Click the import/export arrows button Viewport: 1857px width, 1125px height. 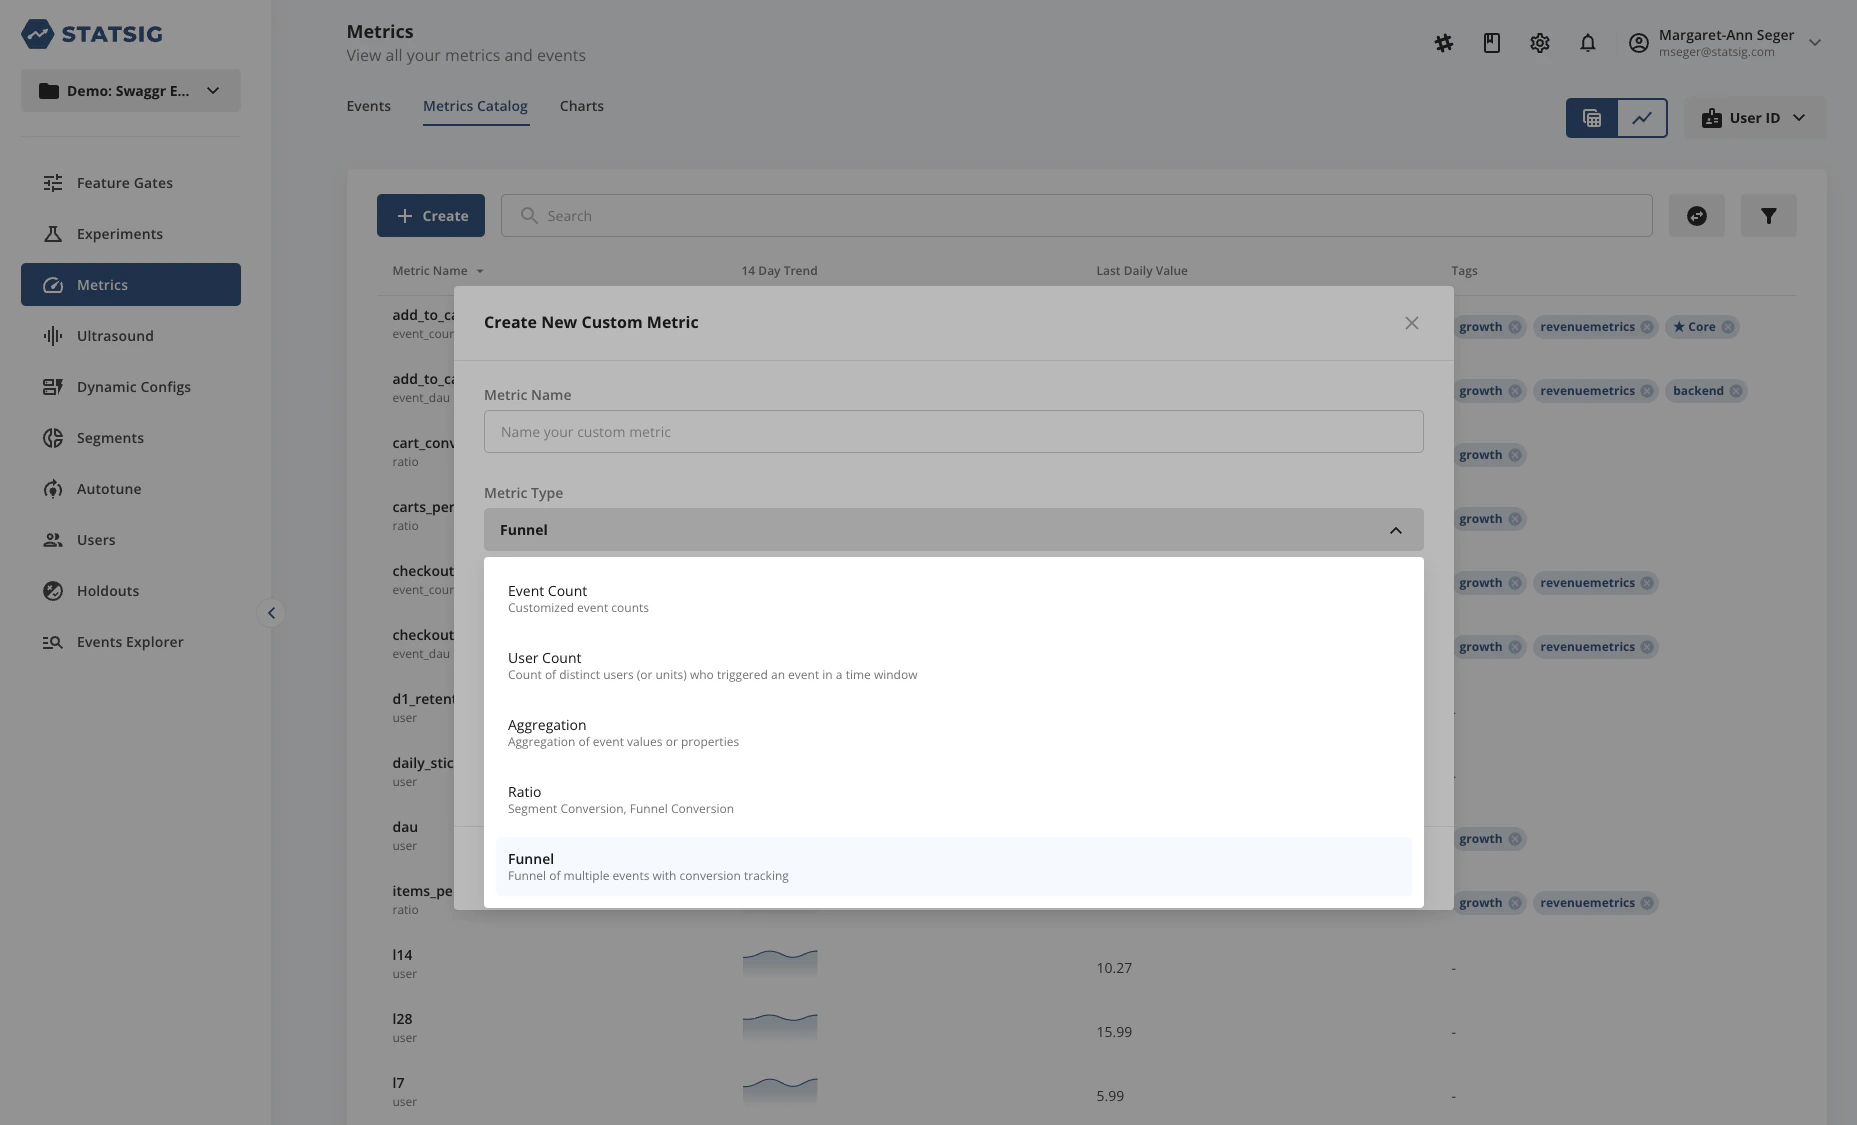tap(1697, 215)
